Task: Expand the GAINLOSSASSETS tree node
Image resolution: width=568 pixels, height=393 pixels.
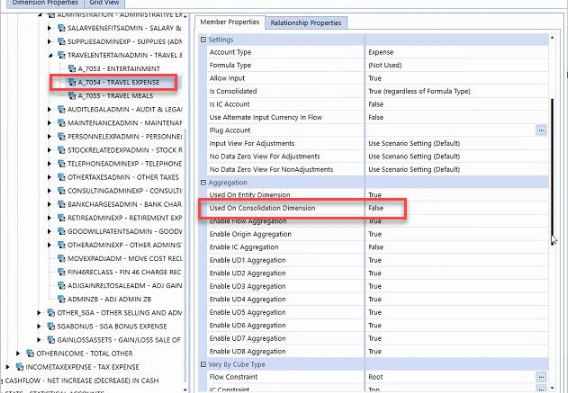Action: [39, 340]
